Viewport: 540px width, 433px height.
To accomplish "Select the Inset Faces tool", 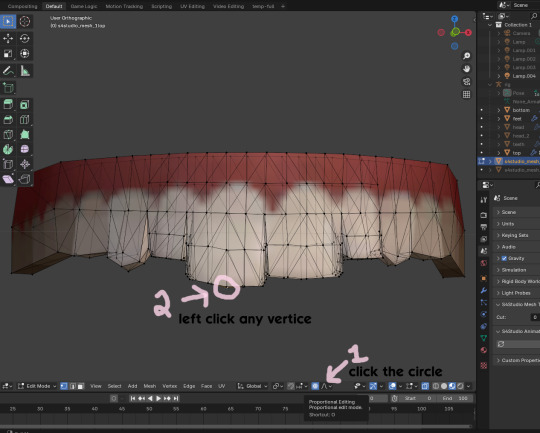I will click(24, 104).
